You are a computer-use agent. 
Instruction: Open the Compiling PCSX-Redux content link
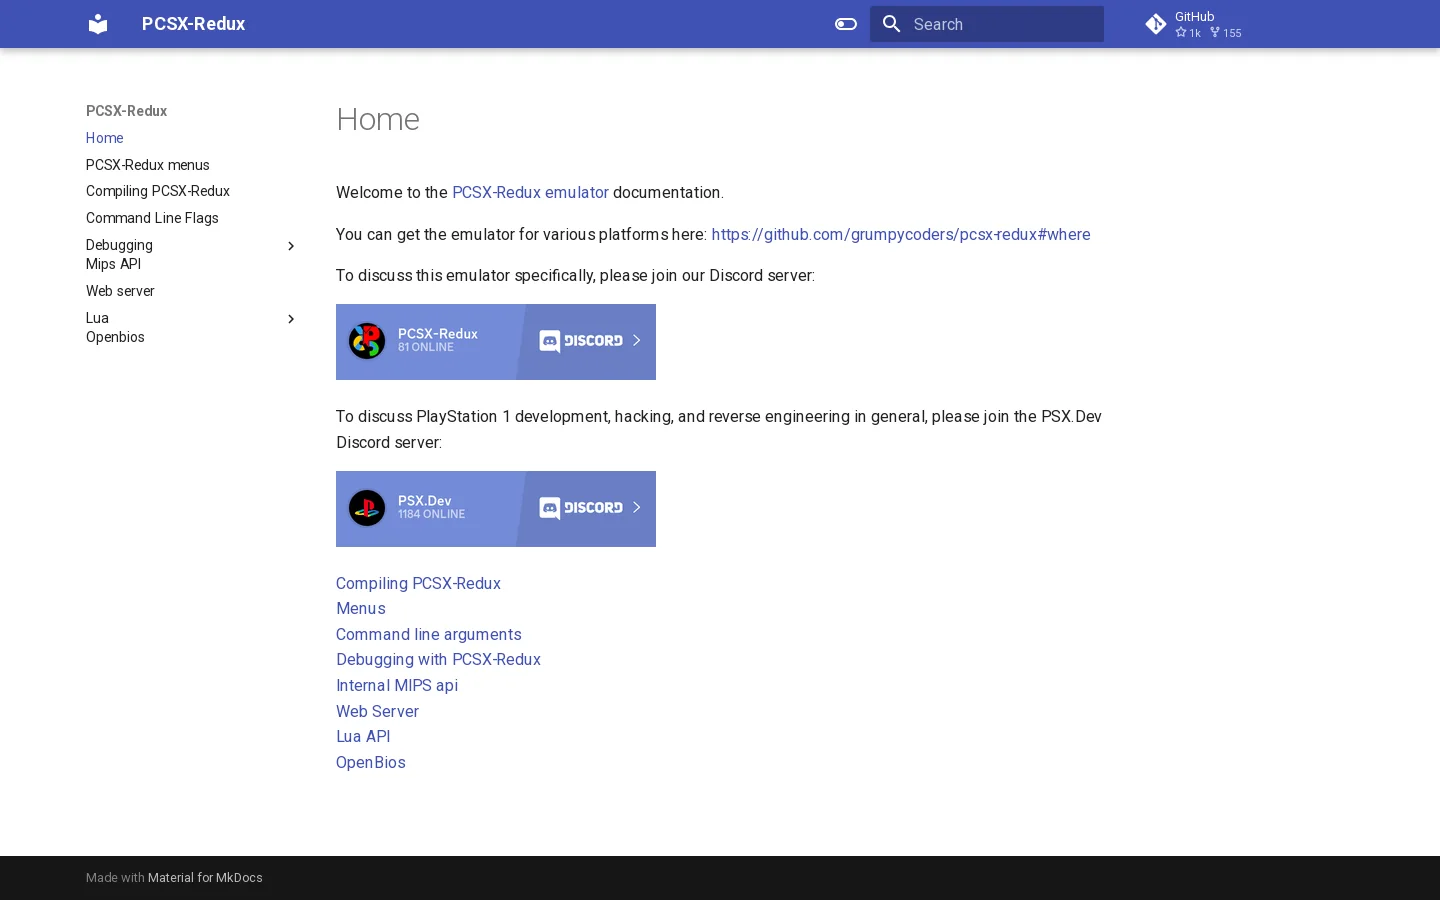pyautogui.click(x=418, y=583)
